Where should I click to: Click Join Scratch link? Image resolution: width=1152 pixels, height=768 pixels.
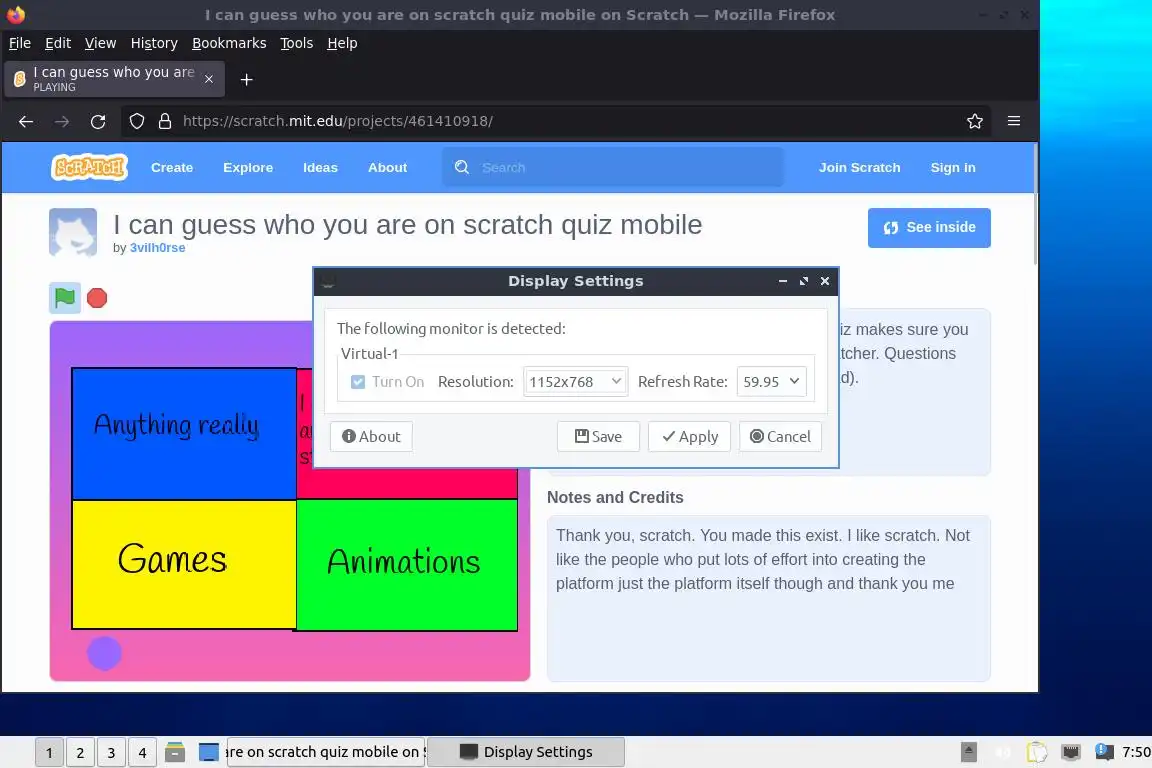coord(860,168)
